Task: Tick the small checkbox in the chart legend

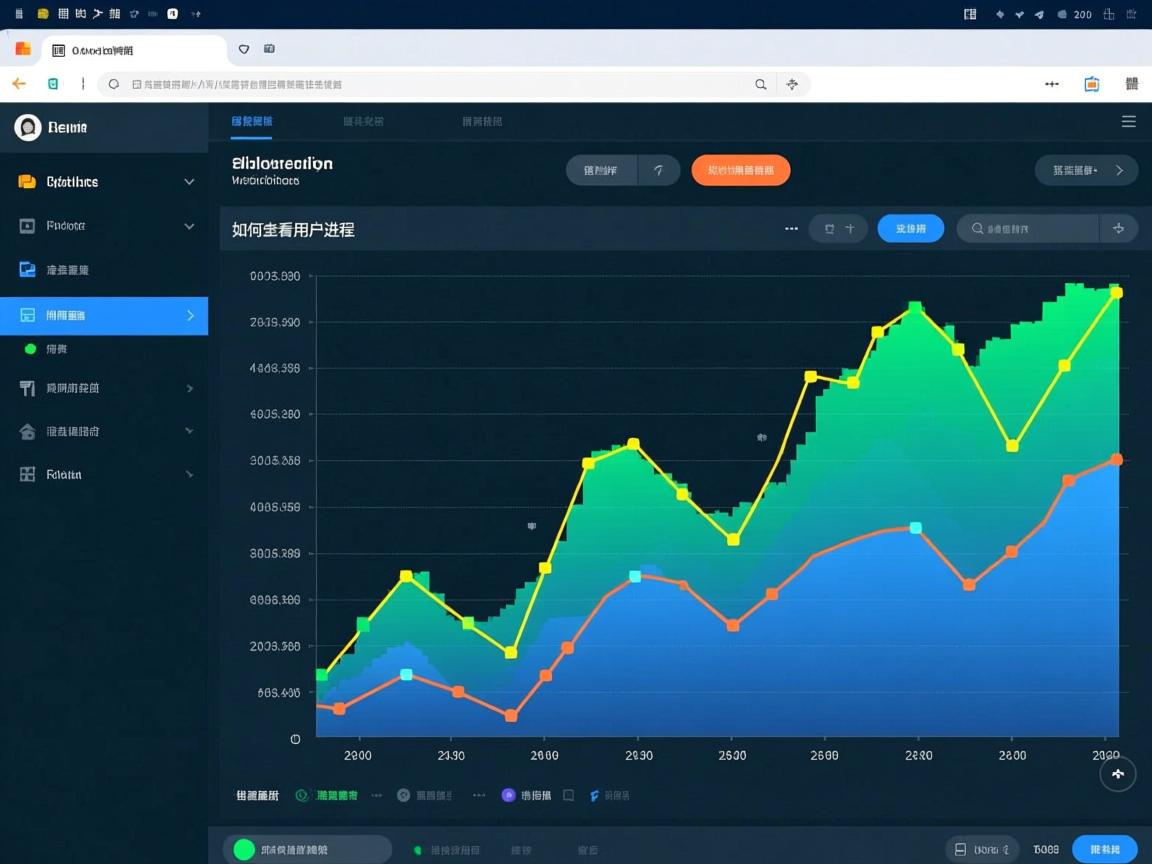Action: point(568,796)
